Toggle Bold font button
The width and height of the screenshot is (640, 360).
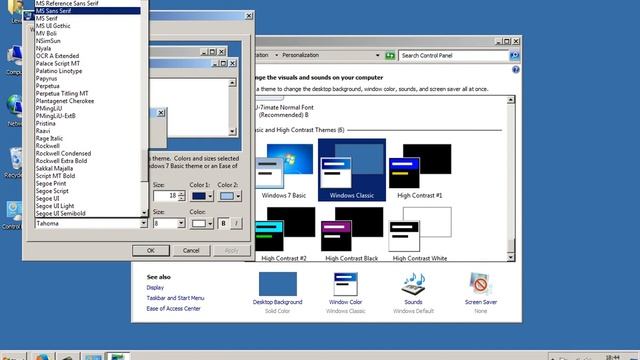(x=223, y=223)
